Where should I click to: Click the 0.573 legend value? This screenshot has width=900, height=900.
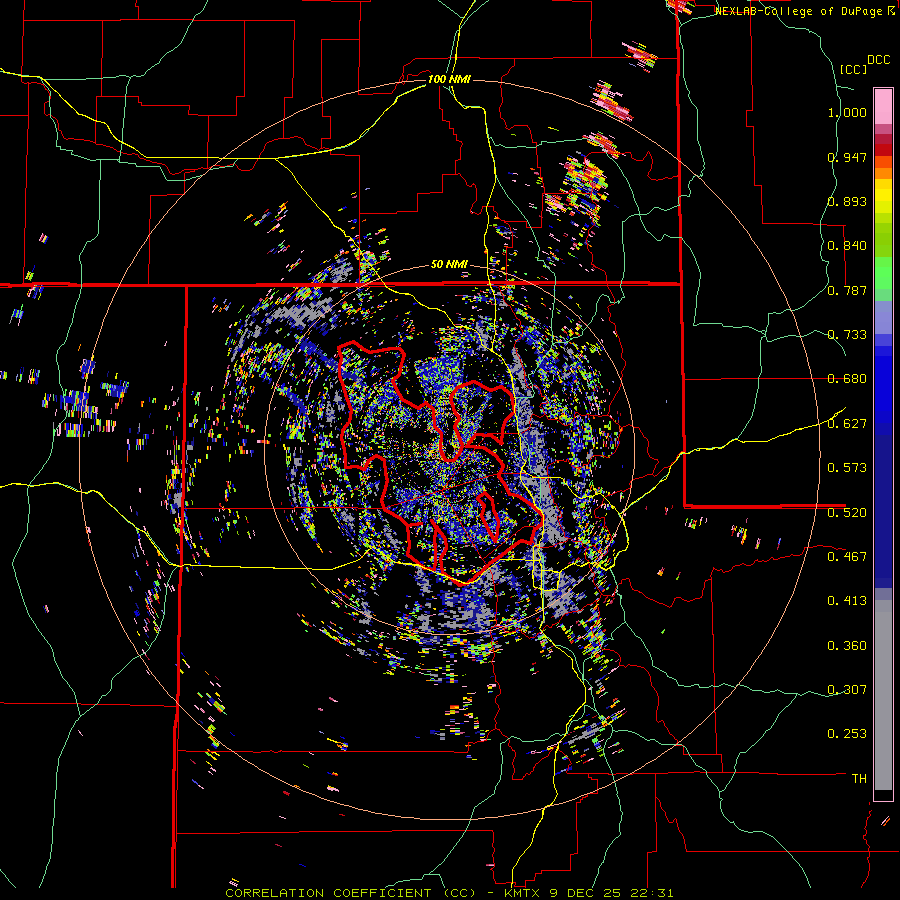[847, 468]
